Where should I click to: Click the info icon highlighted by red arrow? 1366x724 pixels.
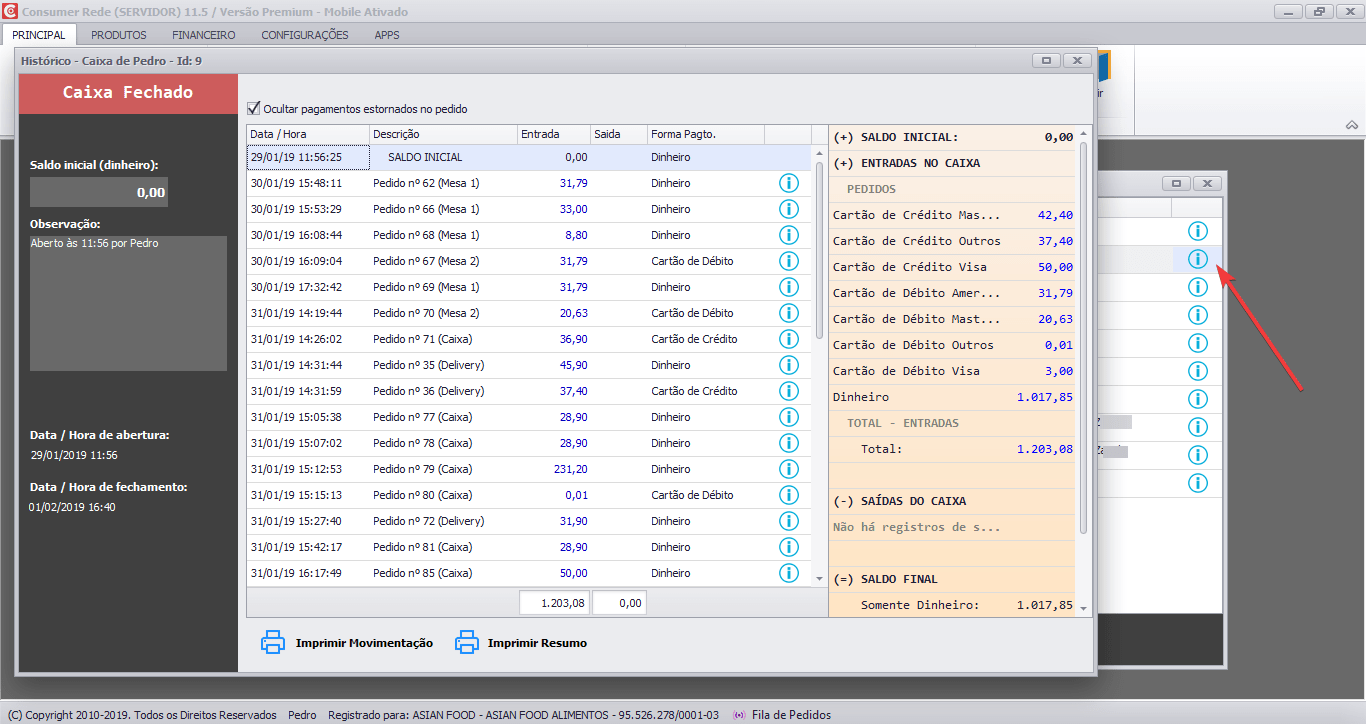point(1197,259)
